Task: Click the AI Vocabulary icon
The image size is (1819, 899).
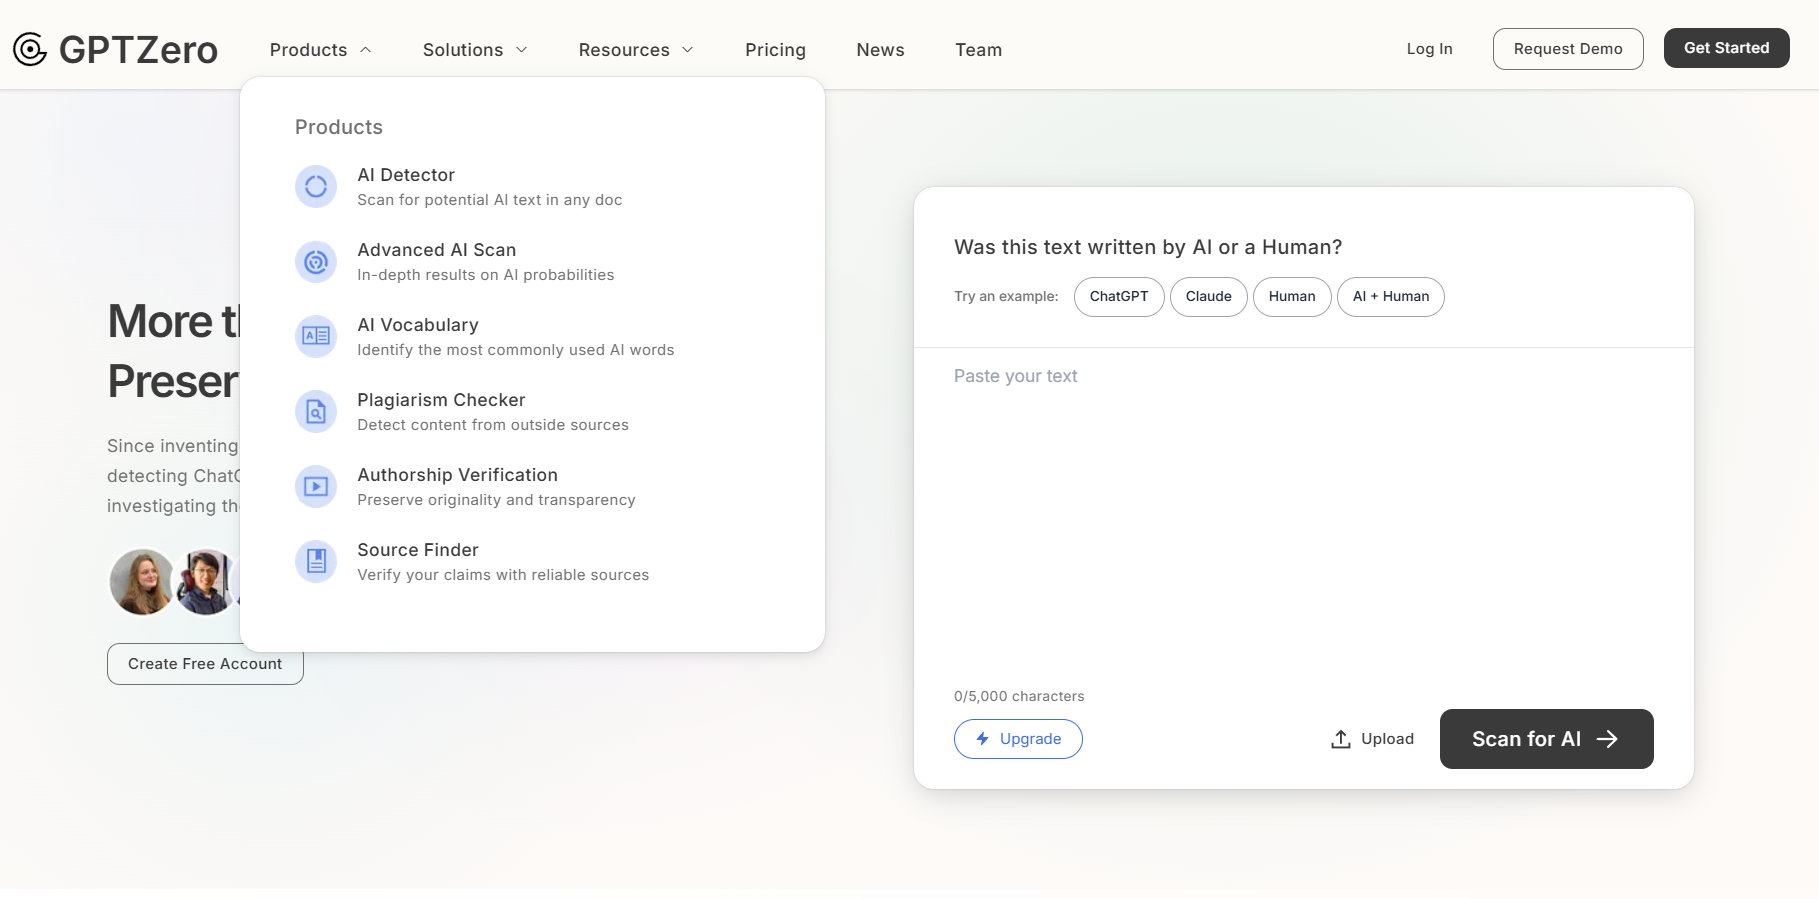Action: (316, 336)
